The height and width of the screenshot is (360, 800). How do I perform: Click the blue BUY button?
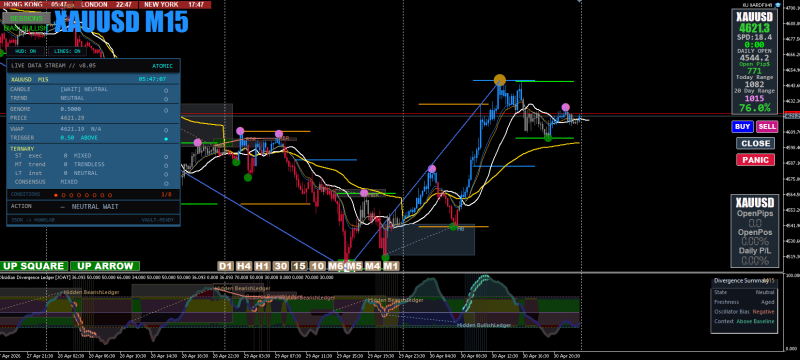[742, 126]
